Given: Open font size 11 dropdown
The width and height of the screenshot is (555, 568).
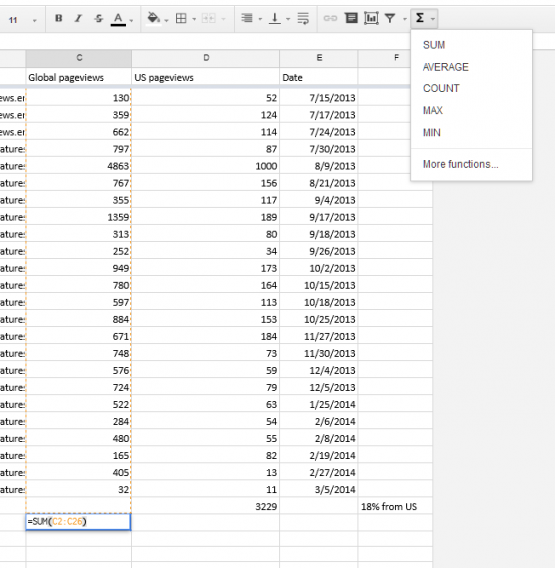Looking at the screenshot, I should pos(22,20).
